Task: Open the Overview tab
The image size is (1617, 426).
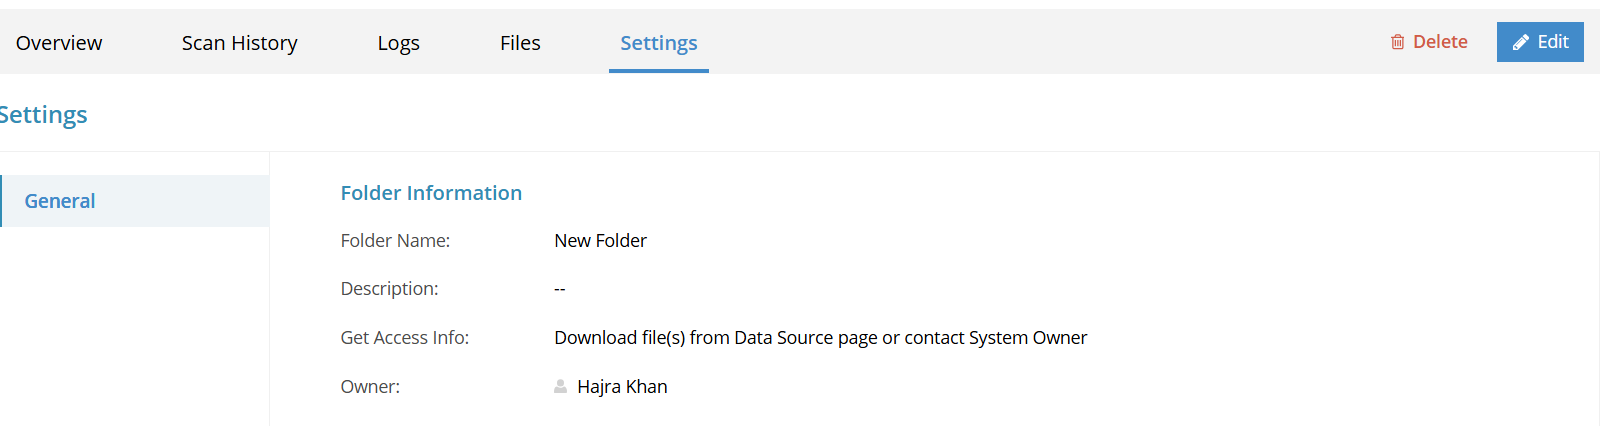Action: [59, 43]
